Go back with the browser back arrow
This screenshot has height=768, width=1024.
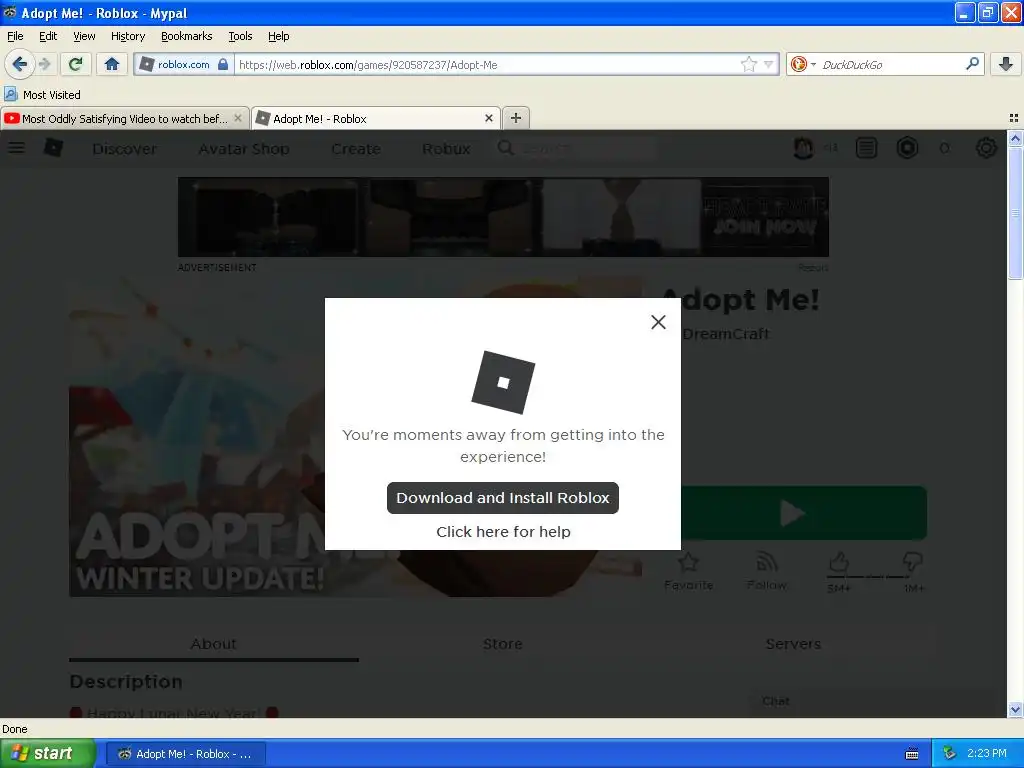tap(20, 64)
